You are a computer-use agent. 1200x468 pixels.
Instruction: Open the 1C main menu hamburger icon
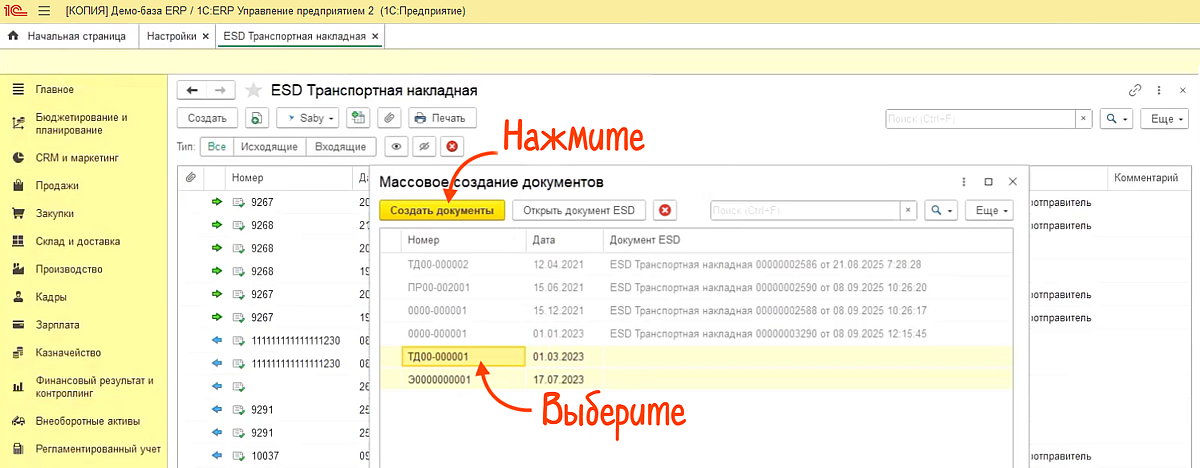(x=43, y=10)
